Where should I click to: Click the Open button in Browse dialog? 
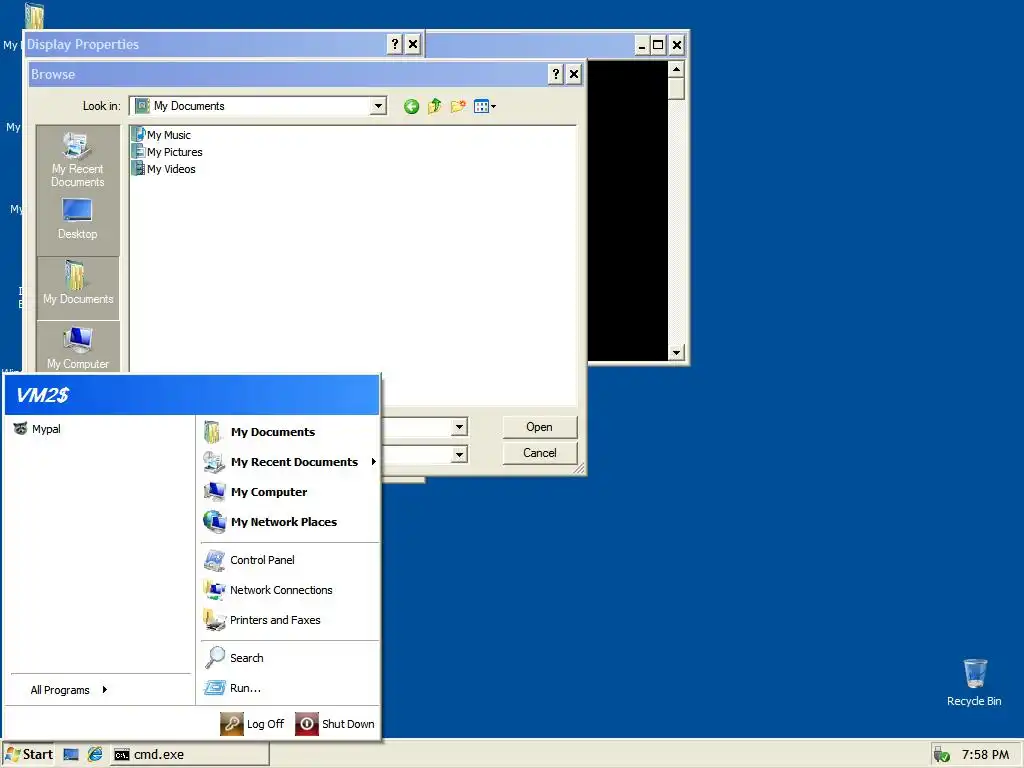pos(539,427)
